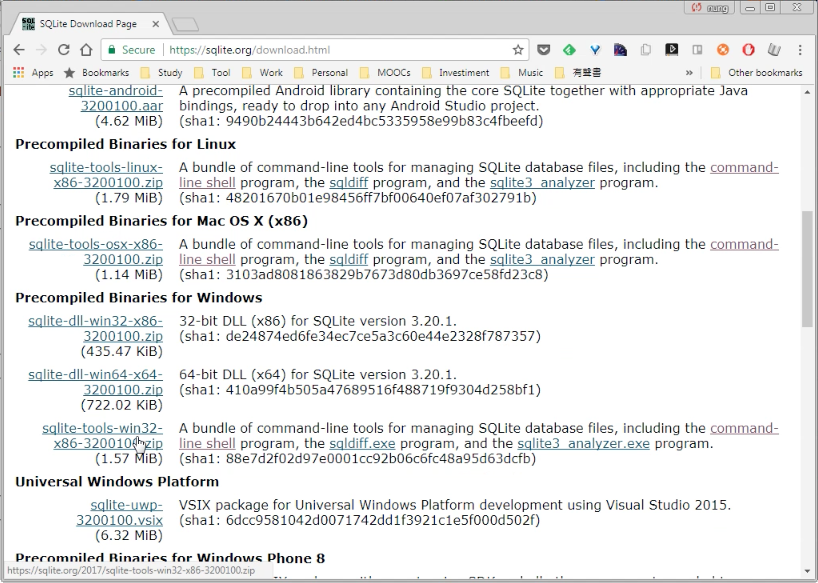This screenshot has width=818, height=583.
Task: Open the sqldiff link in the Mac OS X row
Action: 348,259
